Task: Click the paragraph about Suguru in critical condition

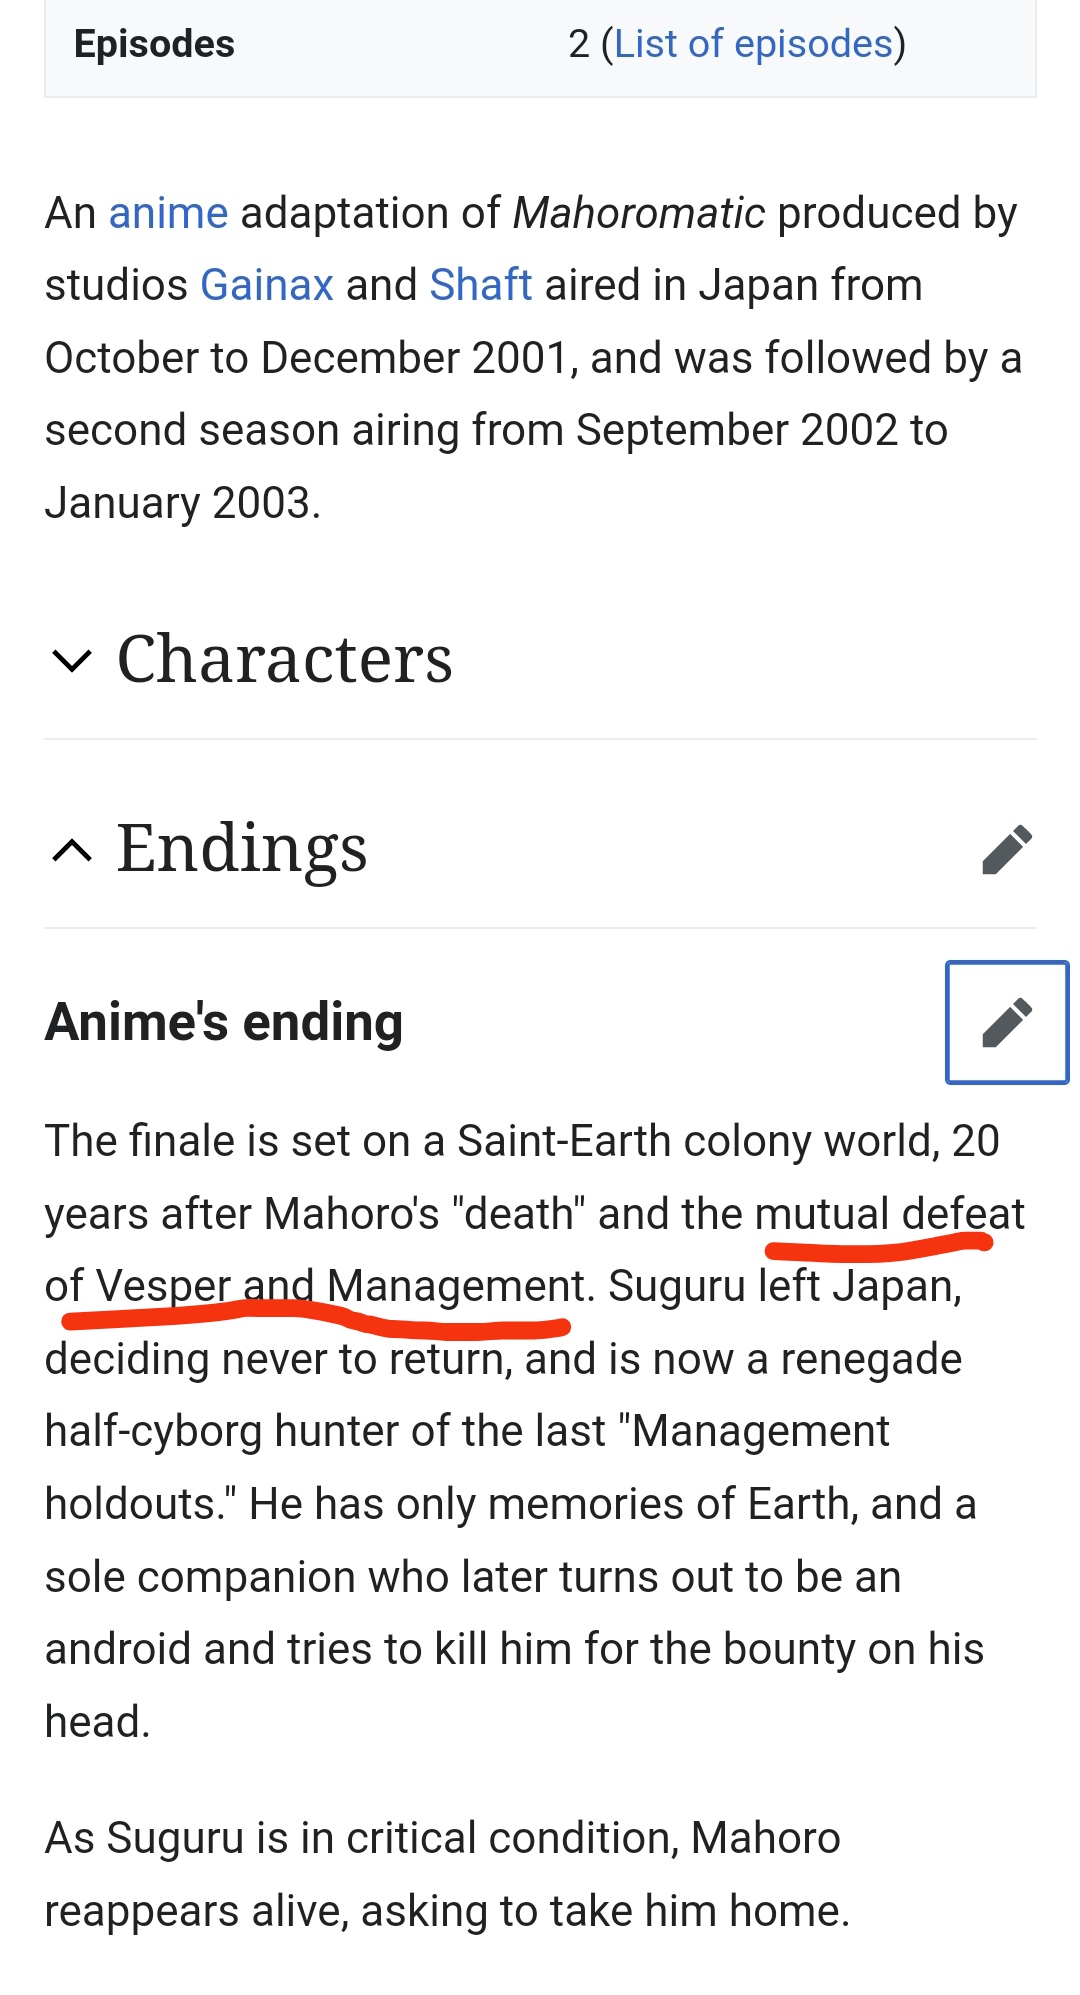Action: pyautogui.click(x=447, y=1874)
